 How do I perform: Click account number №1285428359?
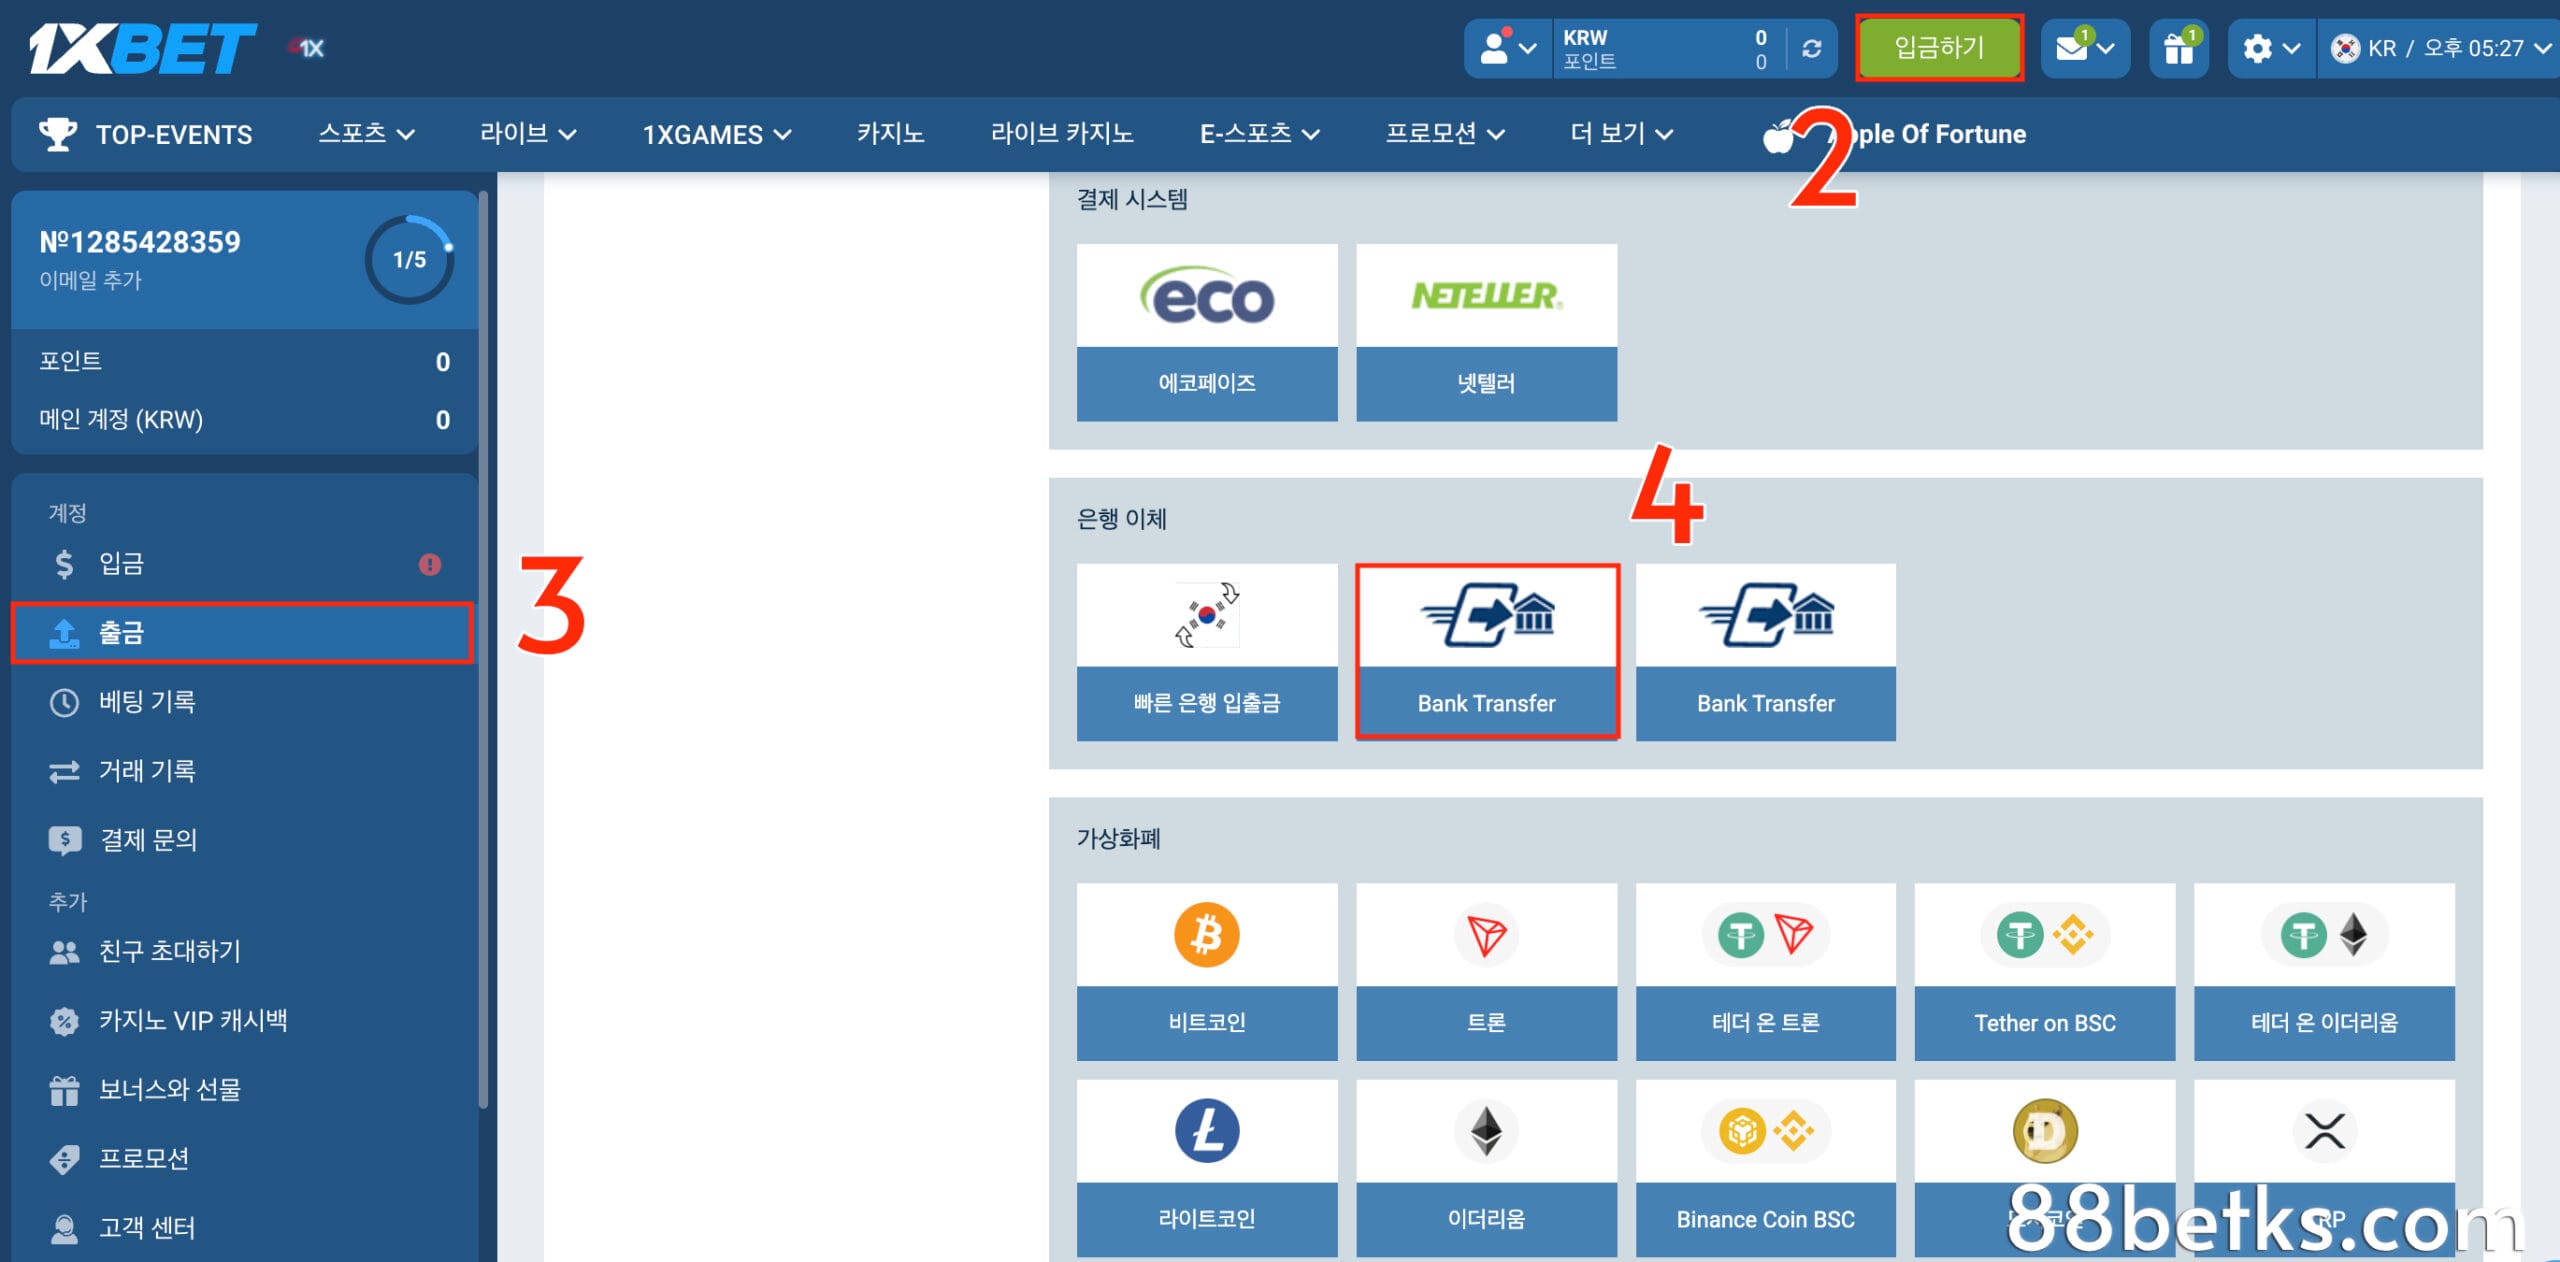pos(140,242)
